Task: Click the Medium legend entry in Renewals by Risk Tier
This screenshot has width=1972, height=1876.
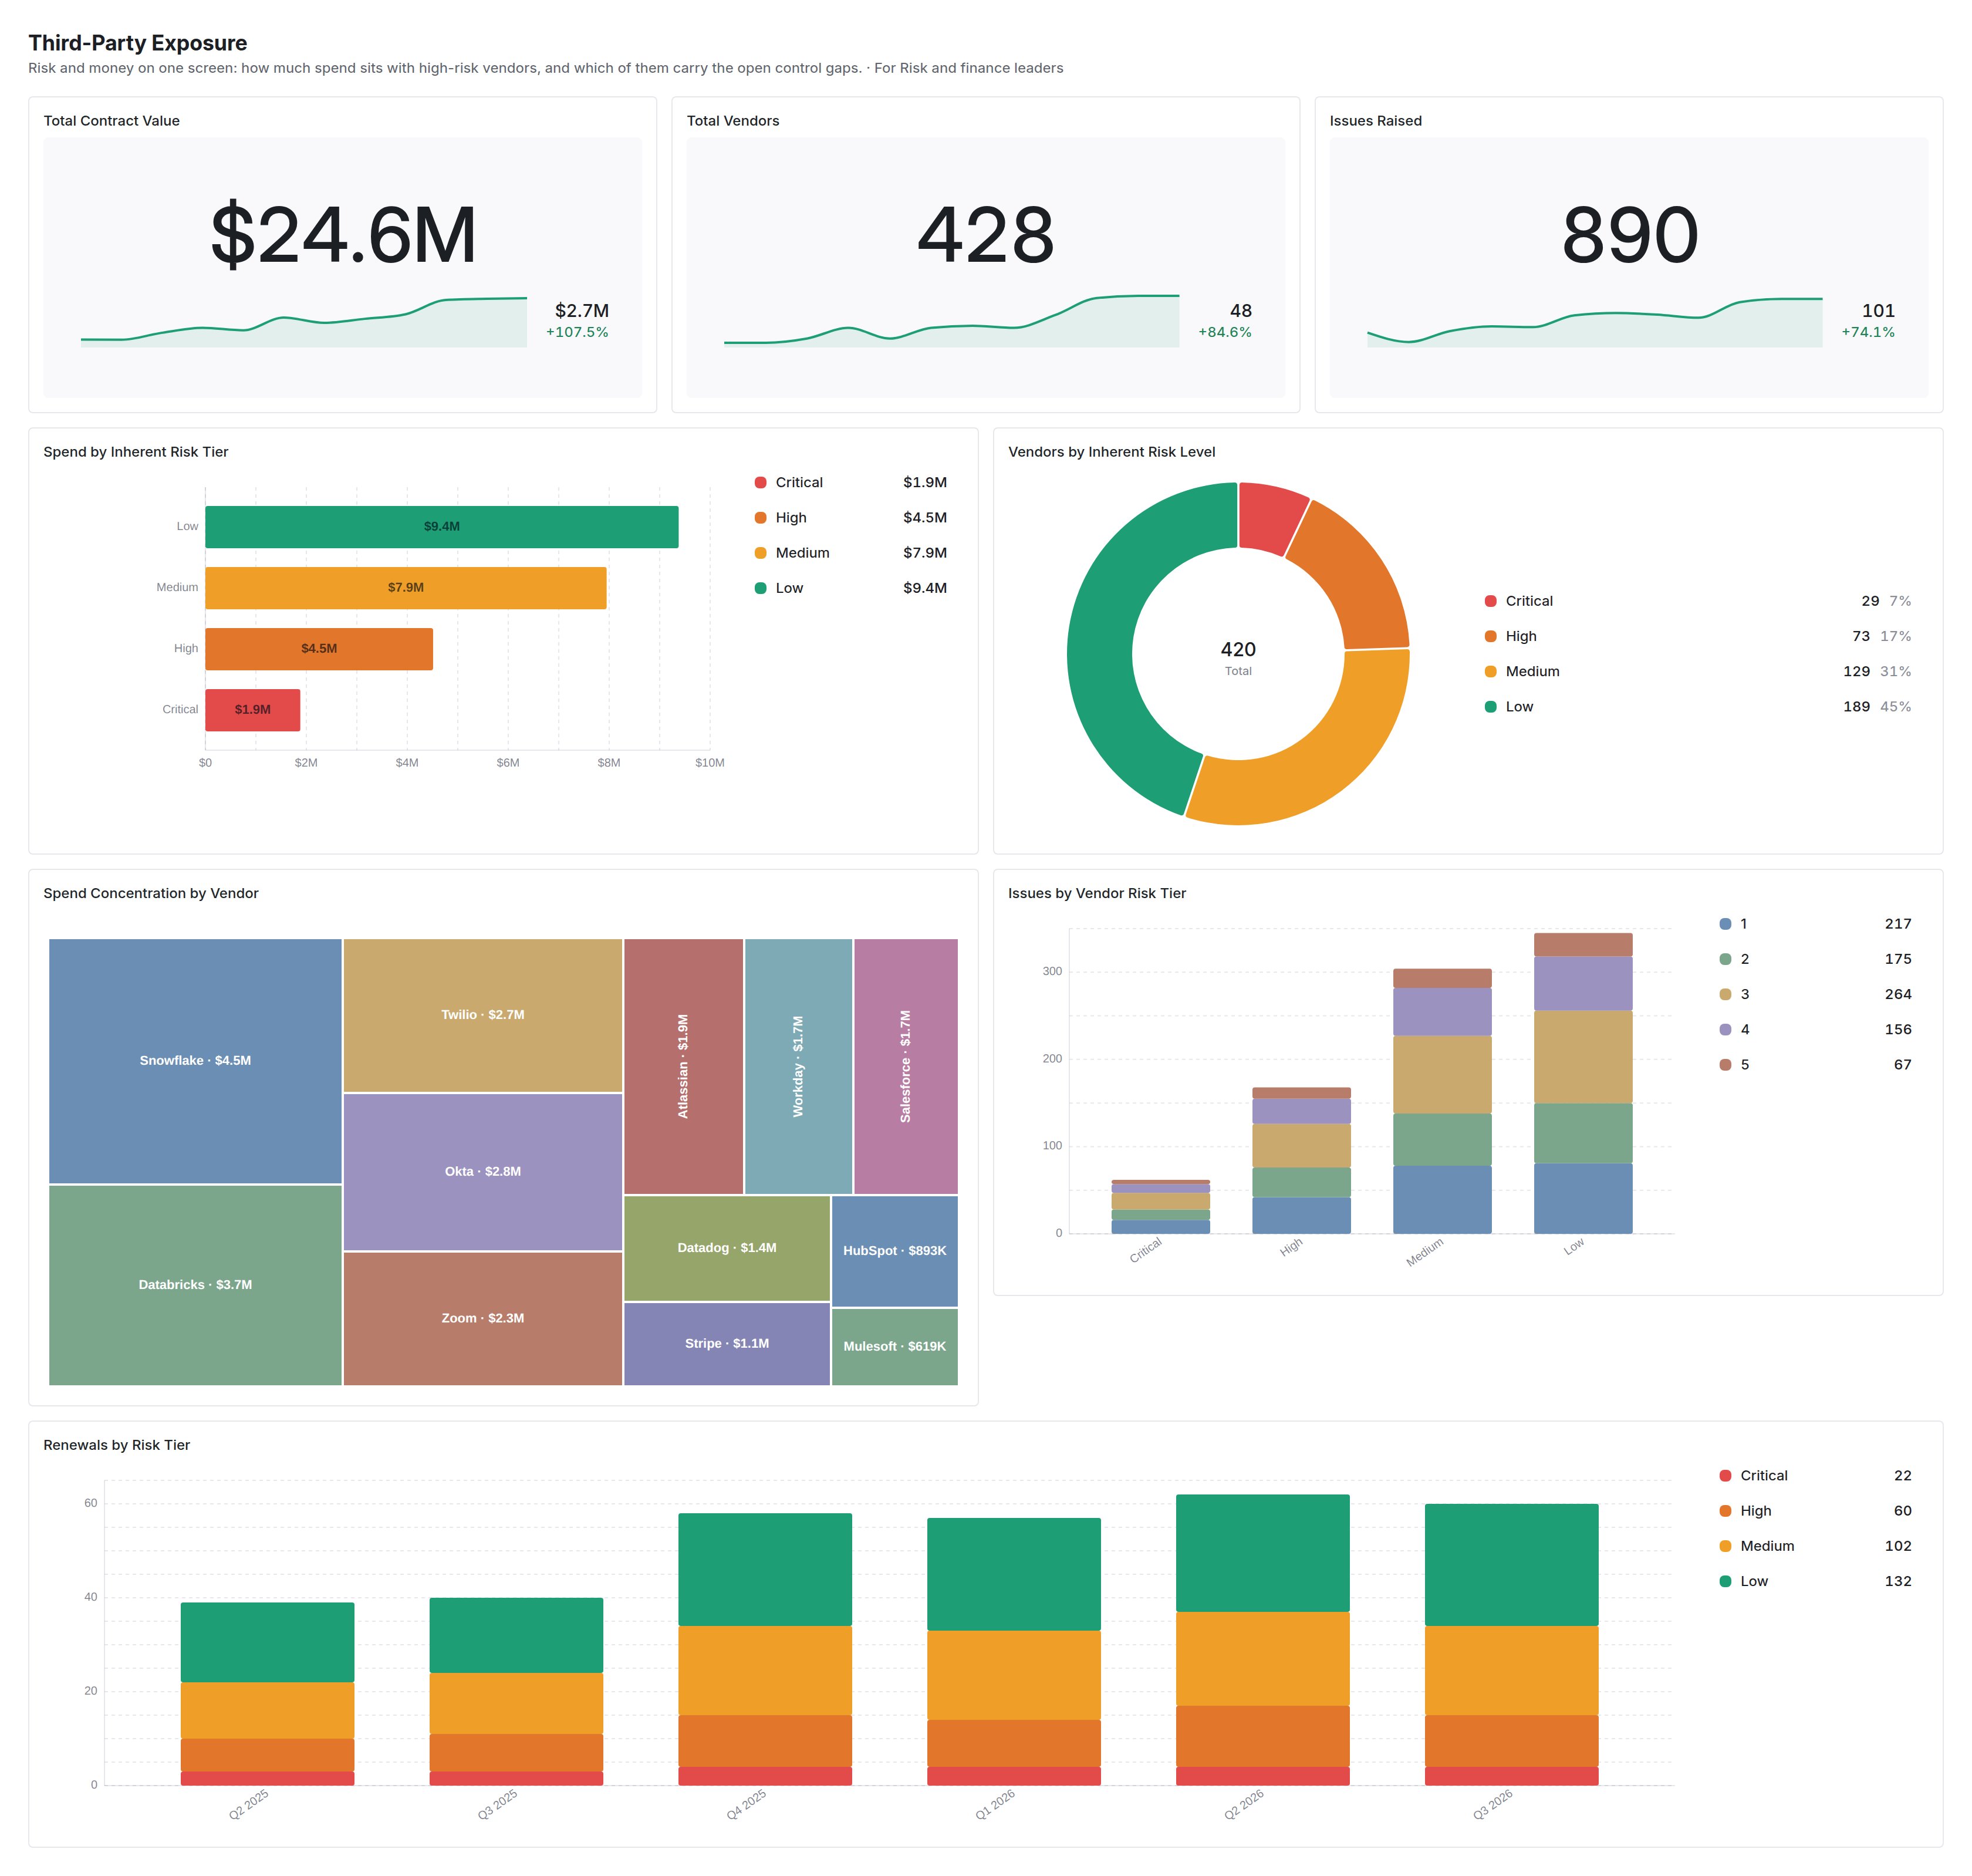Action: 1815,1547
